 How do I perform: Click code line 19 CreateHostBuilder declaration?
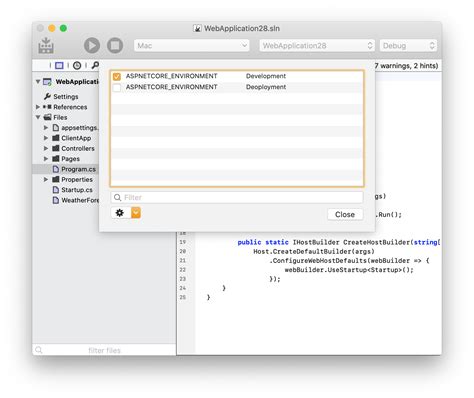coord(339,242)
